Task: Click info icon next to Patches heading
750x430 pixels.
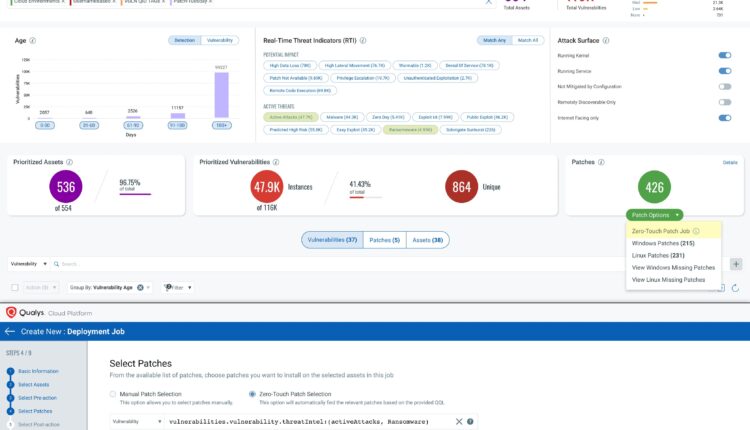Action: (x=601, y=162)
